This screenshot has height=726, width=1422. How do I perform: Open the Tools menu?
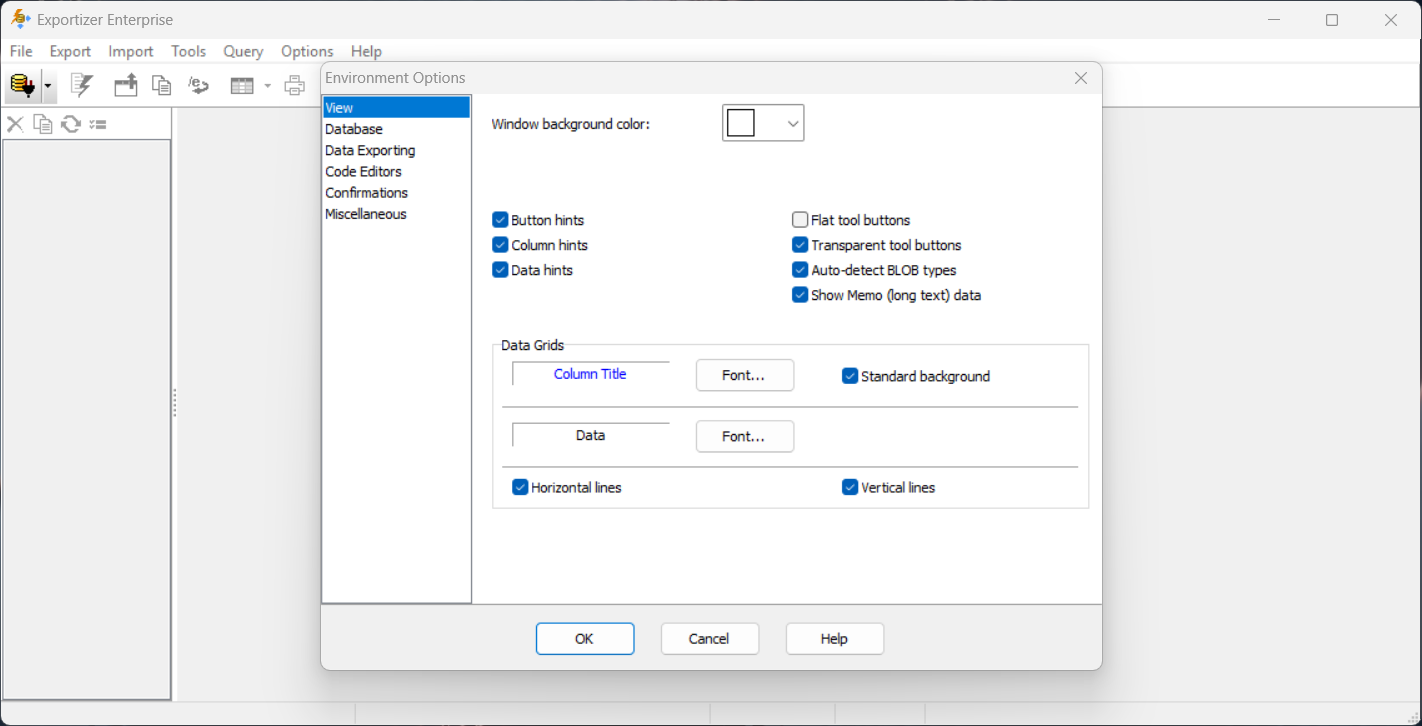(x=188, y=51)
